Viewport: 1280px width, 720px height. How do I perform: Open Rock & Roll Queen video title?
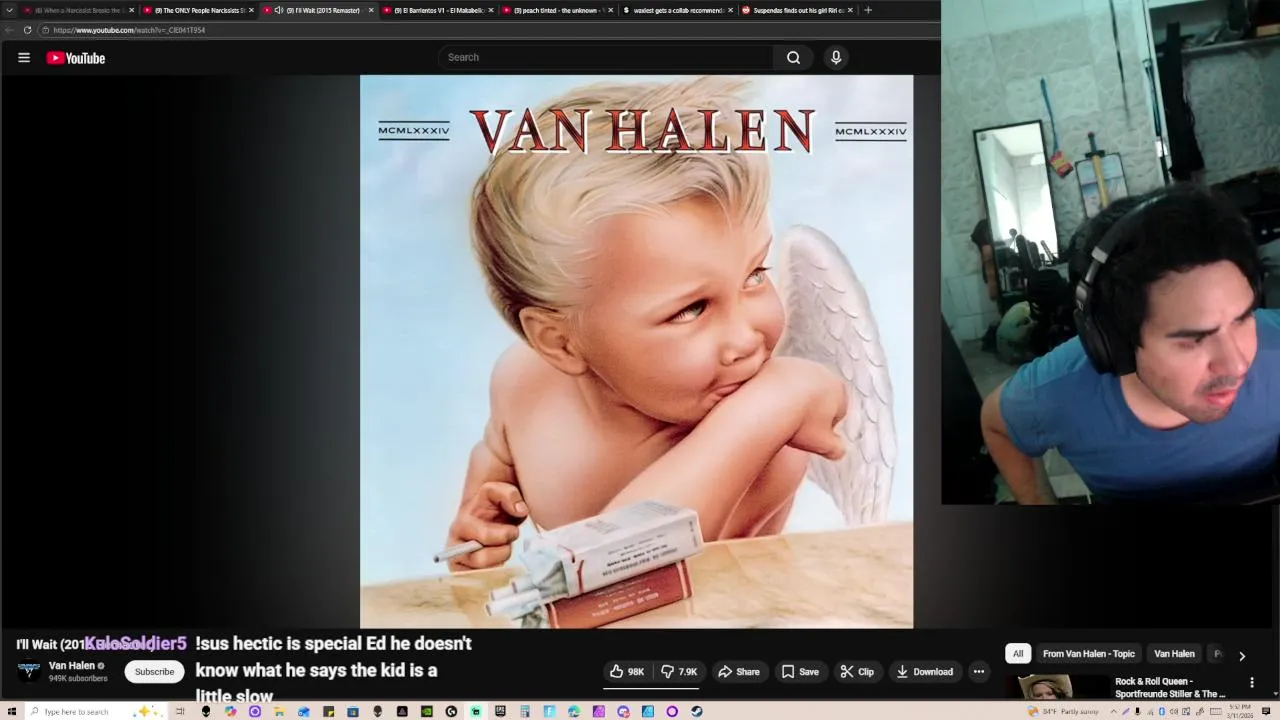[1170, 688]
